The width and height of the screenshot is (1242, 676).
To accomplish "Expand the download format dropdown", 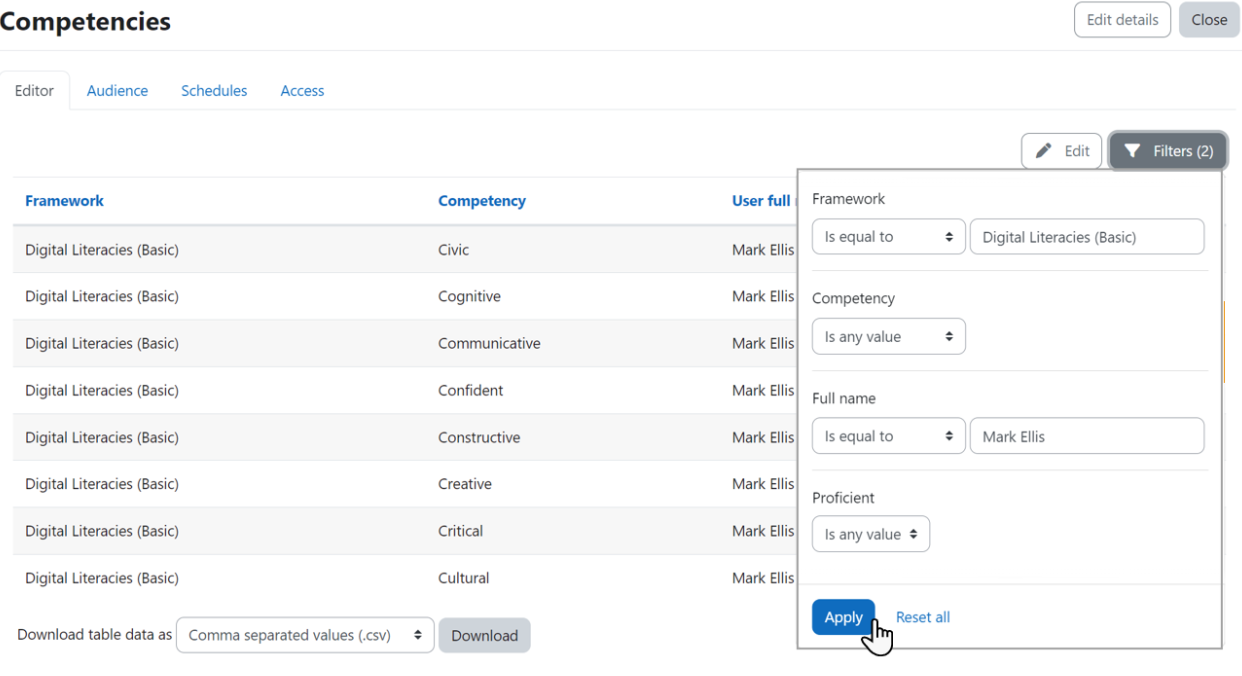I will [x=305, y=635].
